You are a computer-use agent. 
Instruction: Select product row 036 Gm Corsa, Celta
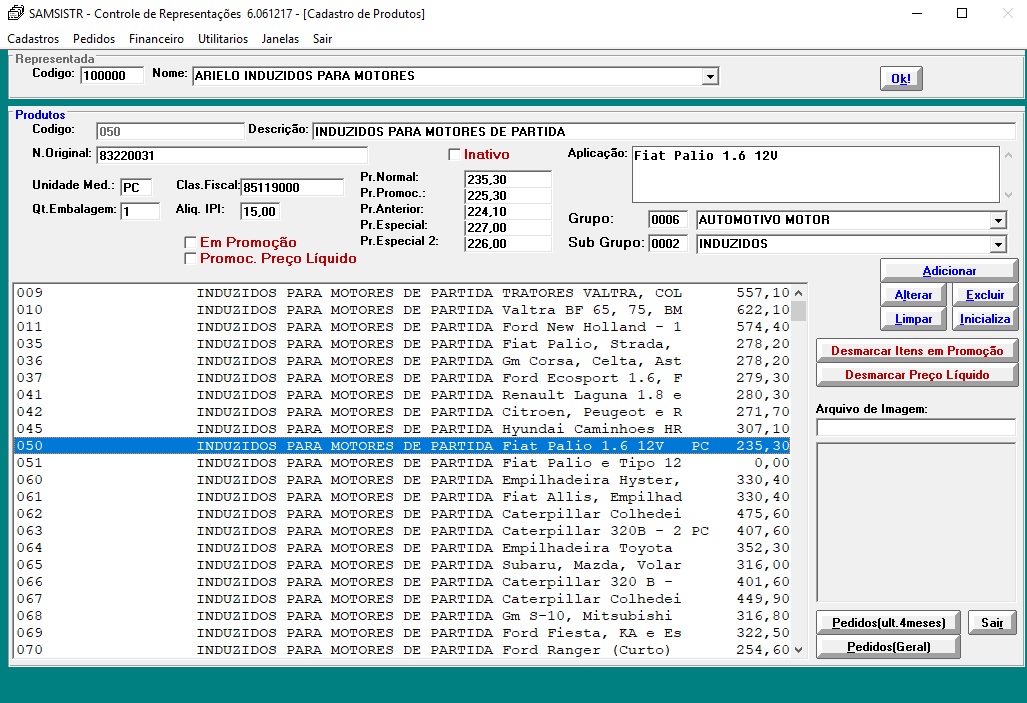(402, 361)
